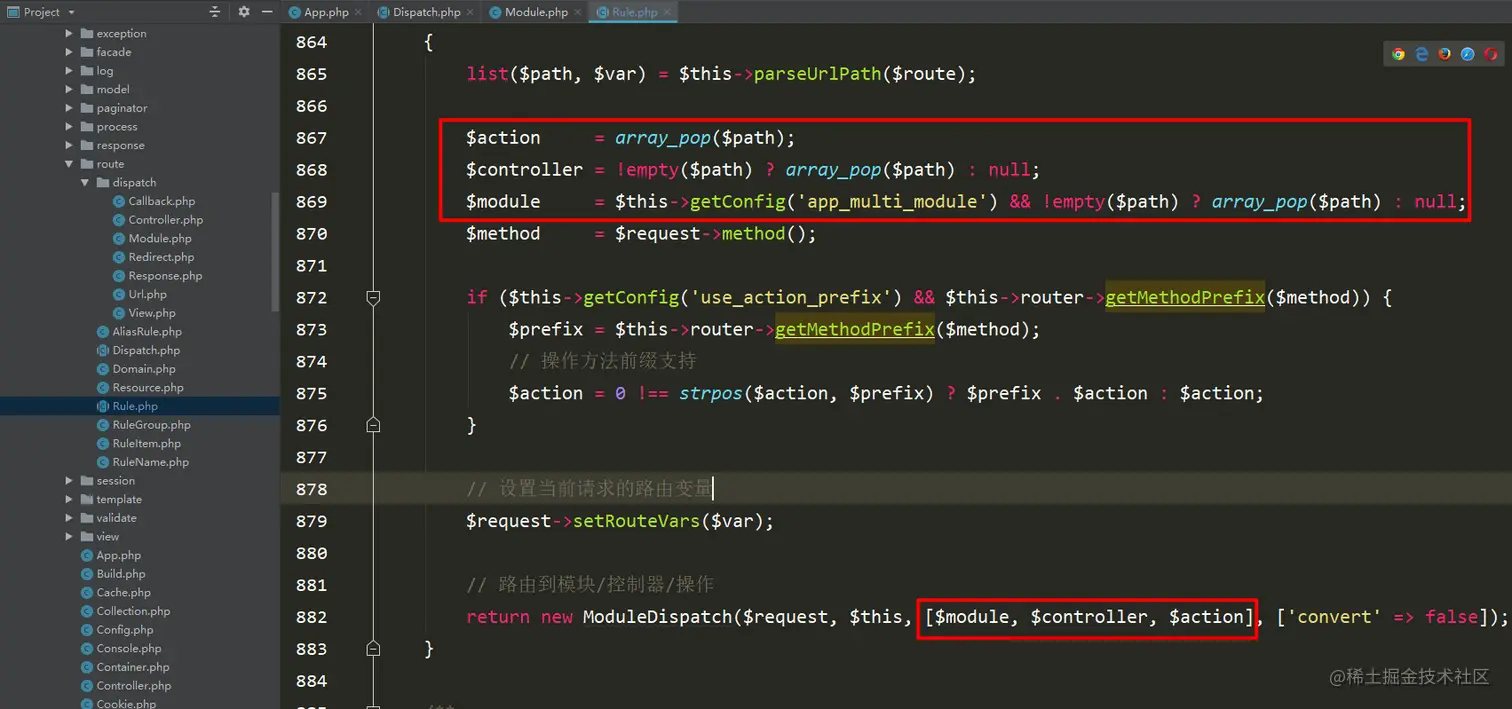Hide the Project tool window
The height and width of the screenshot is (709, 1512).
(266, 12)
